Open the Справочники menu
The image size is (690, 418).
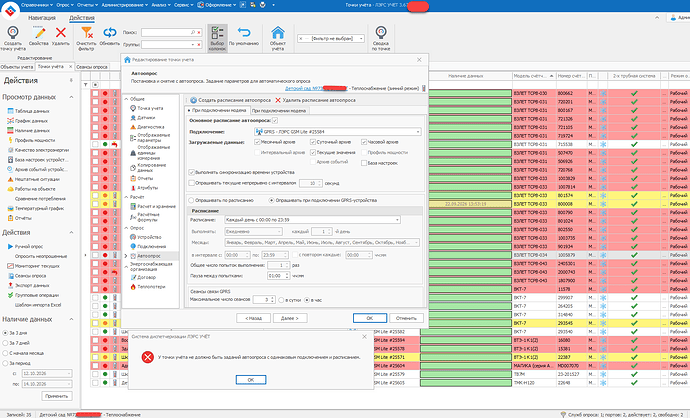(37, 5)
